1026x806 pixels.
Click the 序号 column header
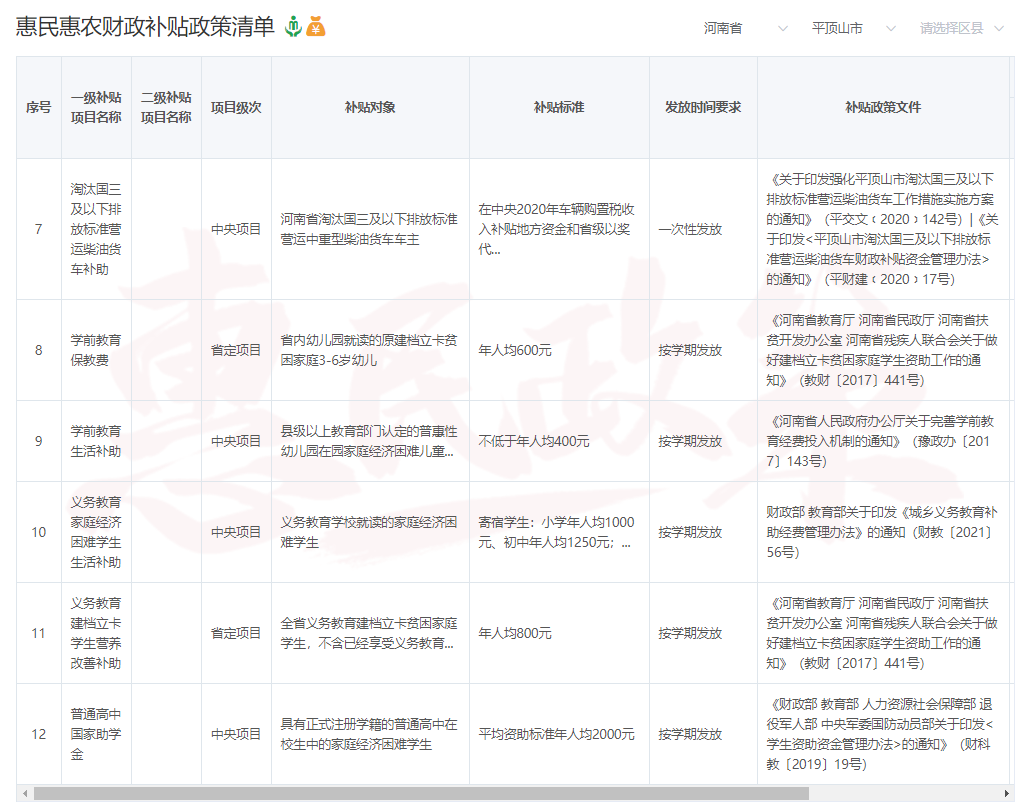39,107
